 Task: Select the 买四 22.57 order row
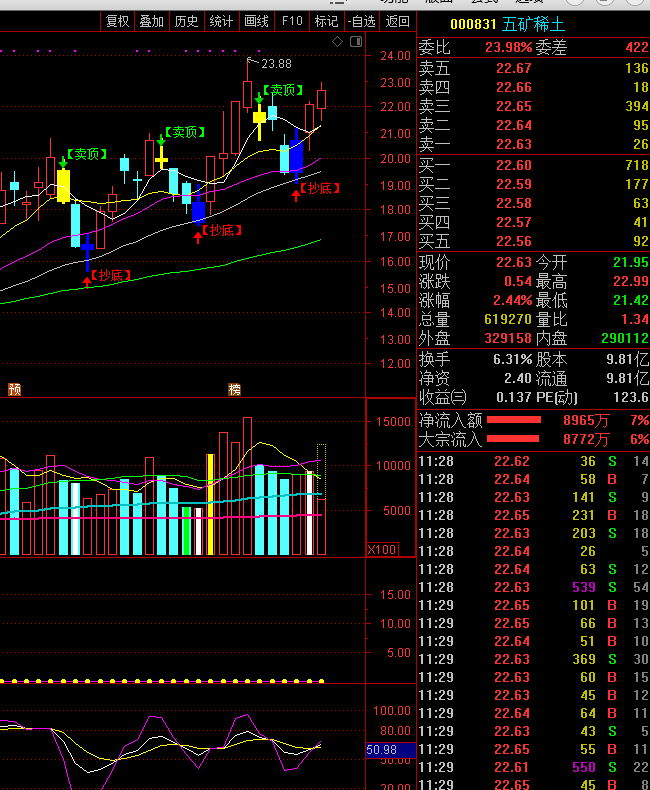coord(534,222)
